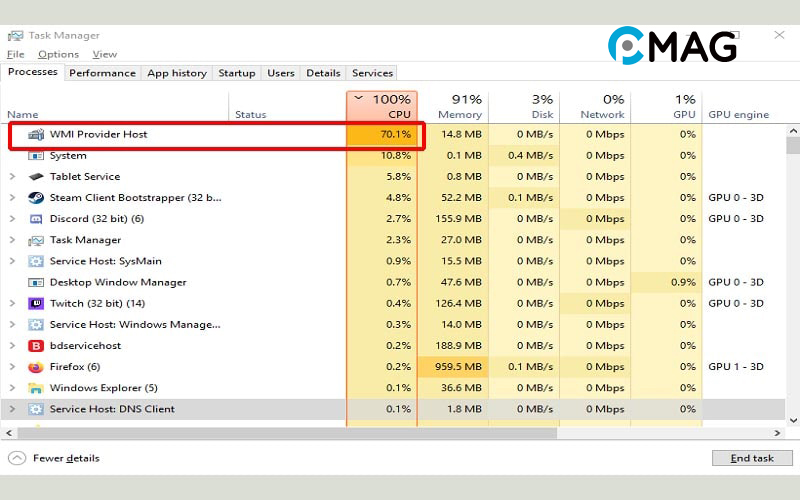Click the Twitch process icon
The image size is (800, 500).
36,304
